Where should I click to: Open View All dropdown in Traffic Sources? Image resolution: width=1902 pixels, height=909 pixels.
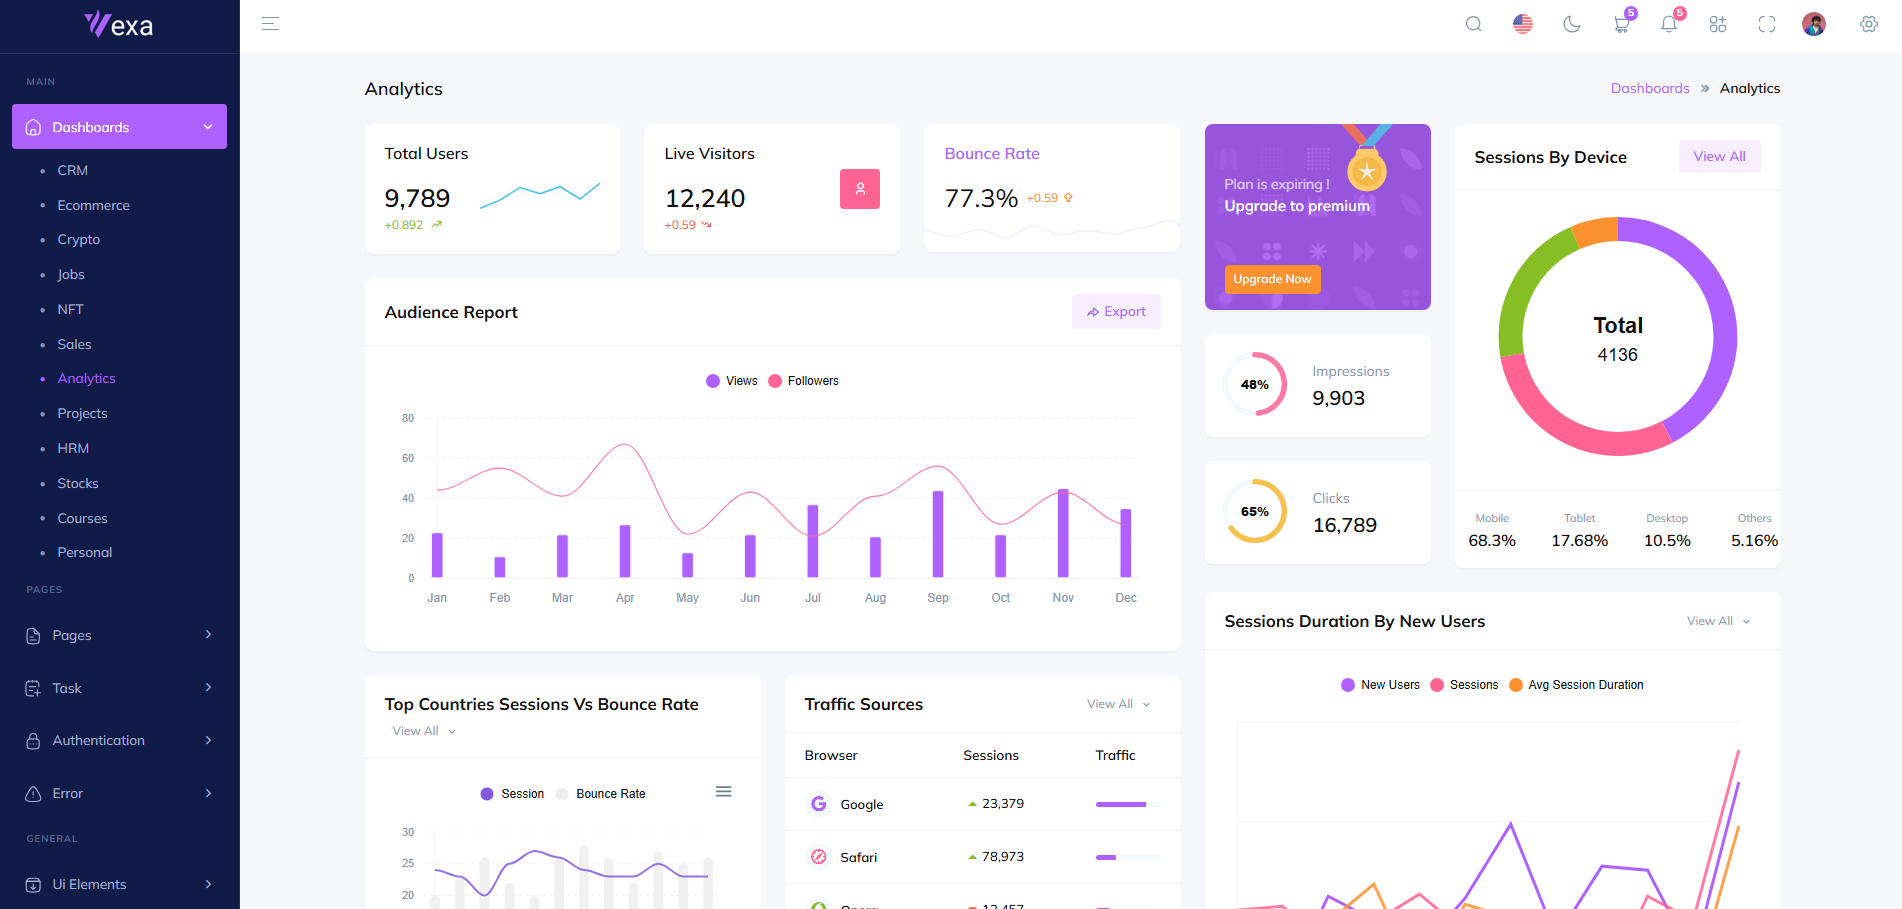pos(1118,704)
